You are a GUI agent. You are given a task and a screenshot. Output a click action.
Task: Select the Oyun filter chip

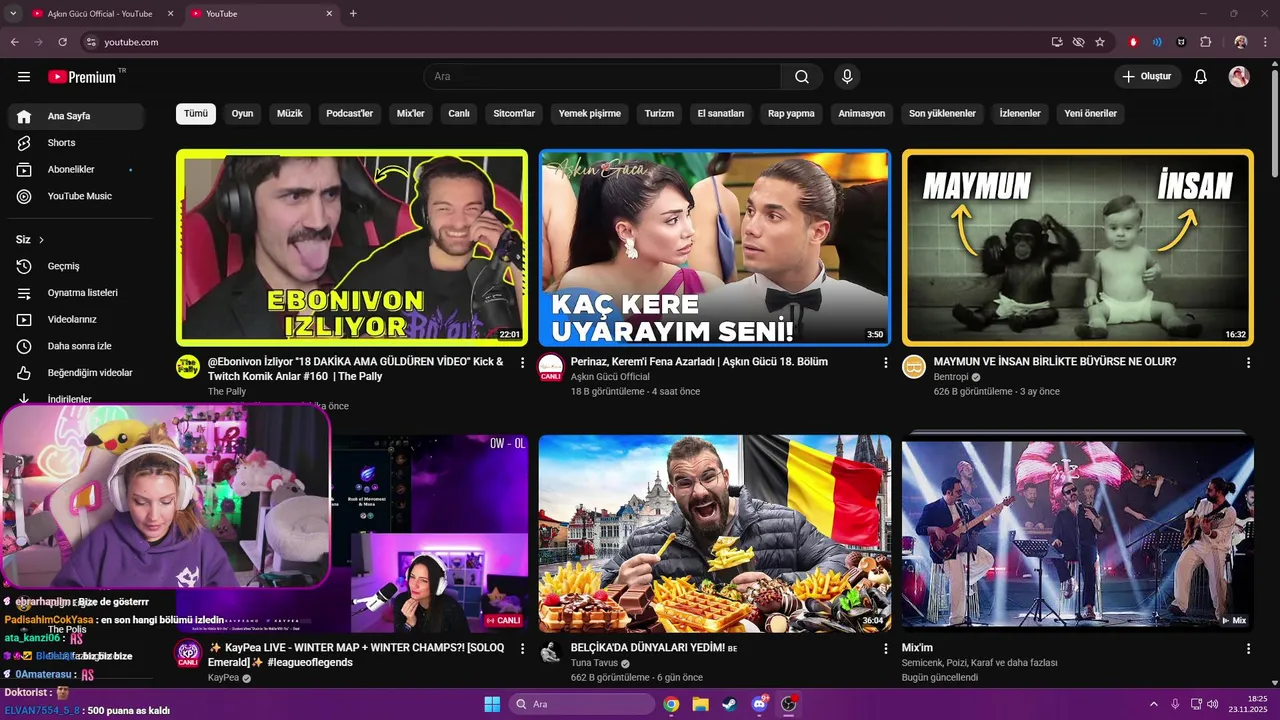242,114
